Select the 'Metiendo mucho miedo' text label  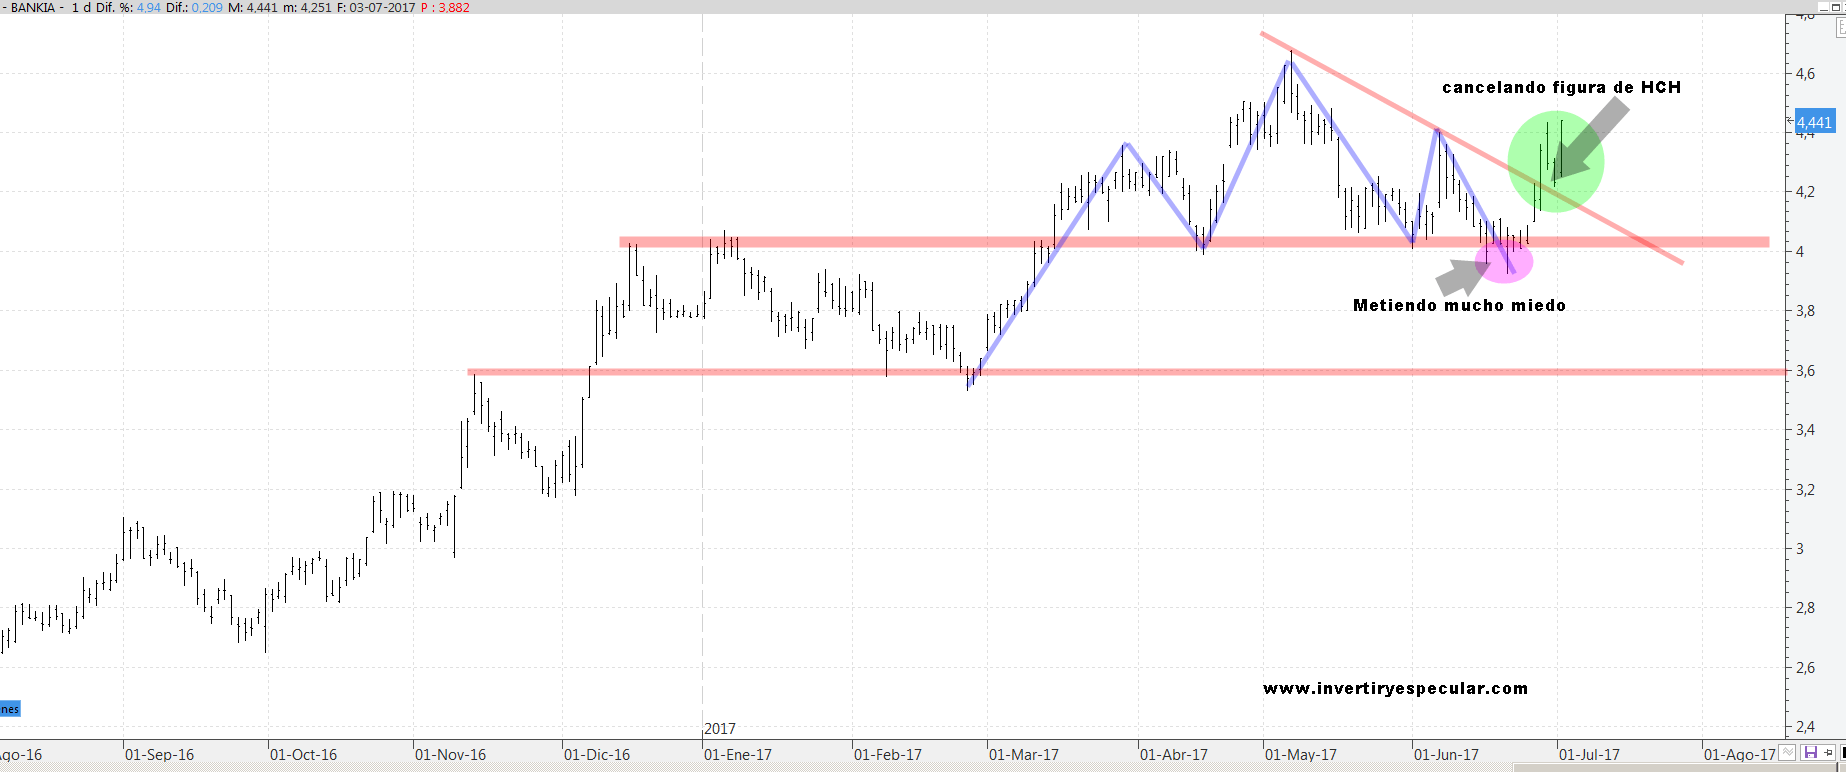click(1459, 306)
